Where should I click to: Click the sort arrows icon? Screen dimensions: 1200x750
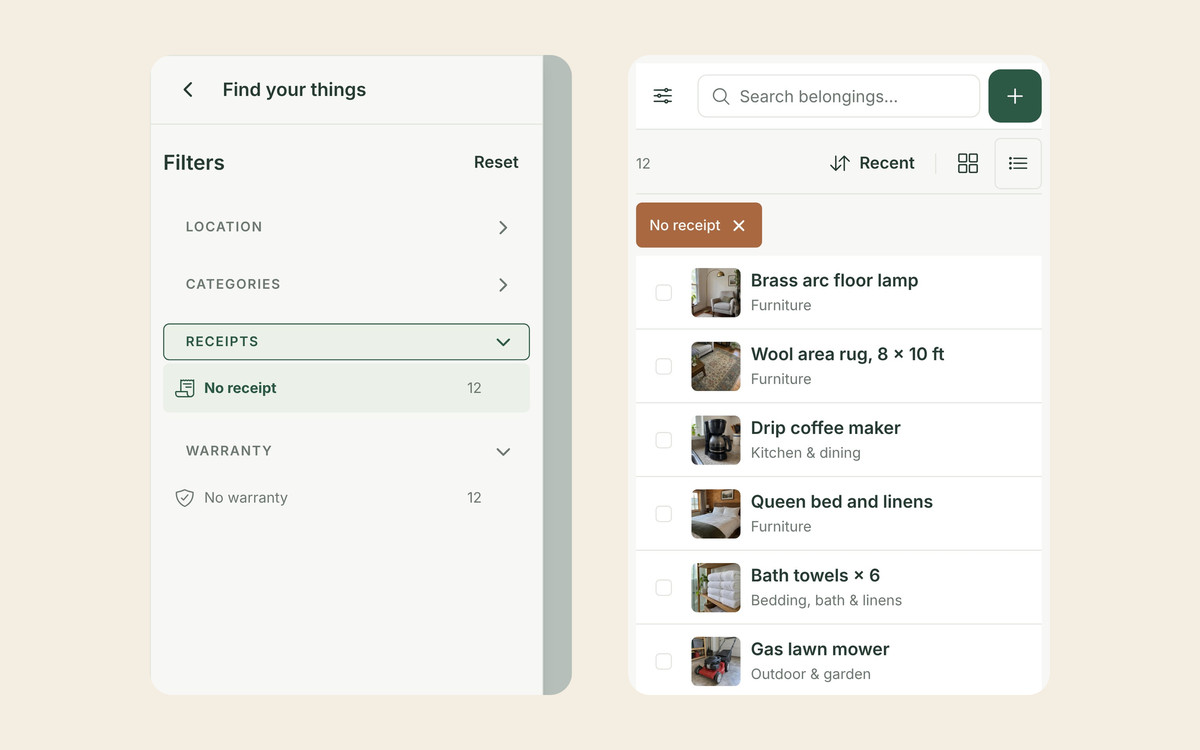pos(840,163)
